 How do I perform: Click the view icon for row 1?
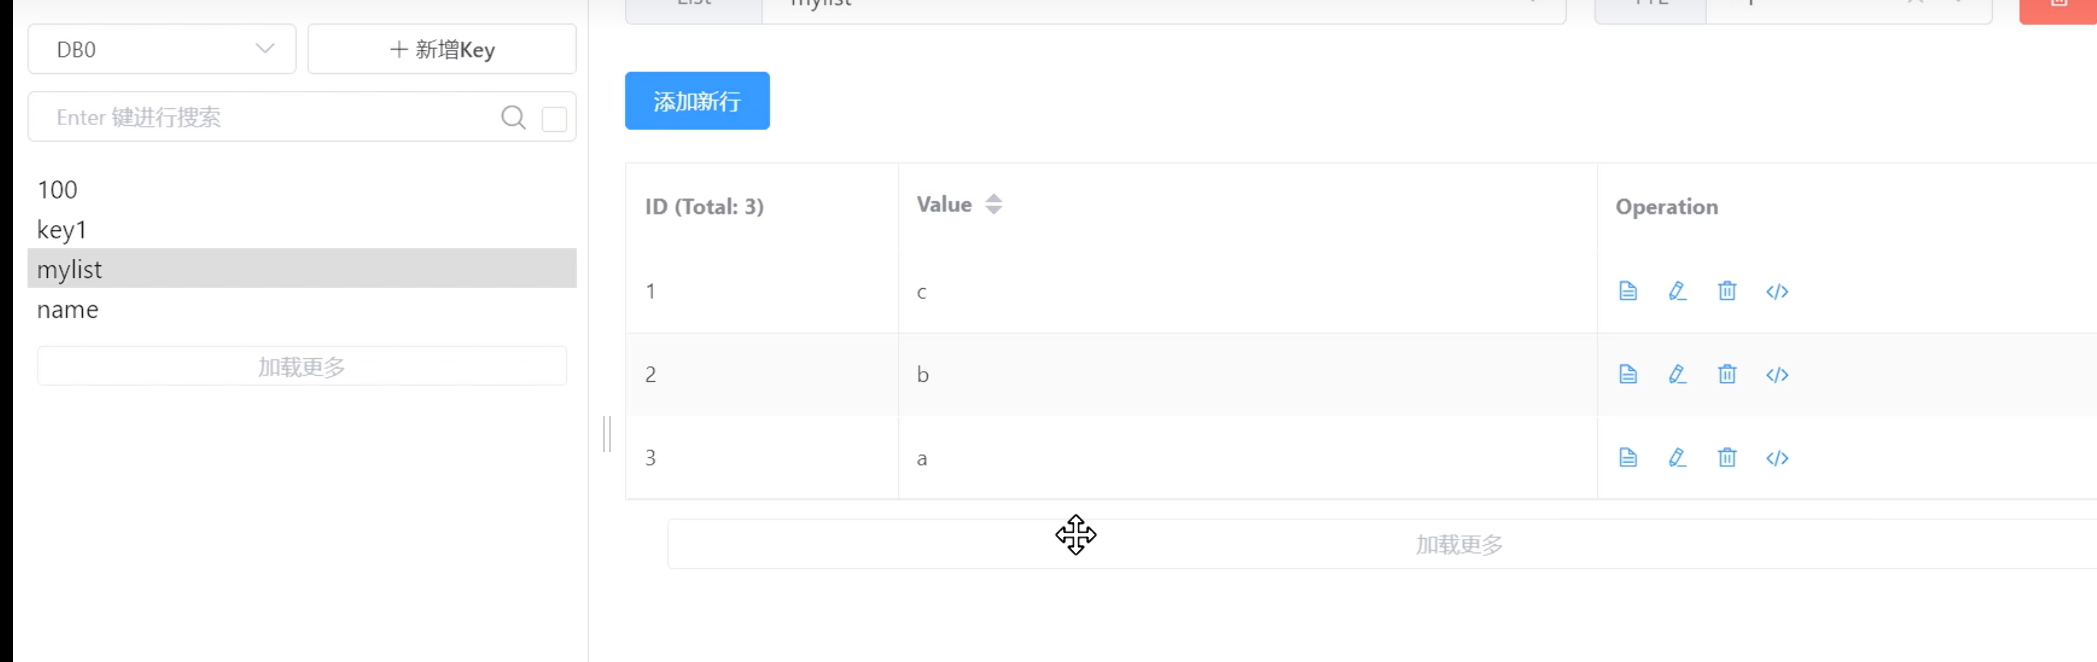(x=1628, y=291)
